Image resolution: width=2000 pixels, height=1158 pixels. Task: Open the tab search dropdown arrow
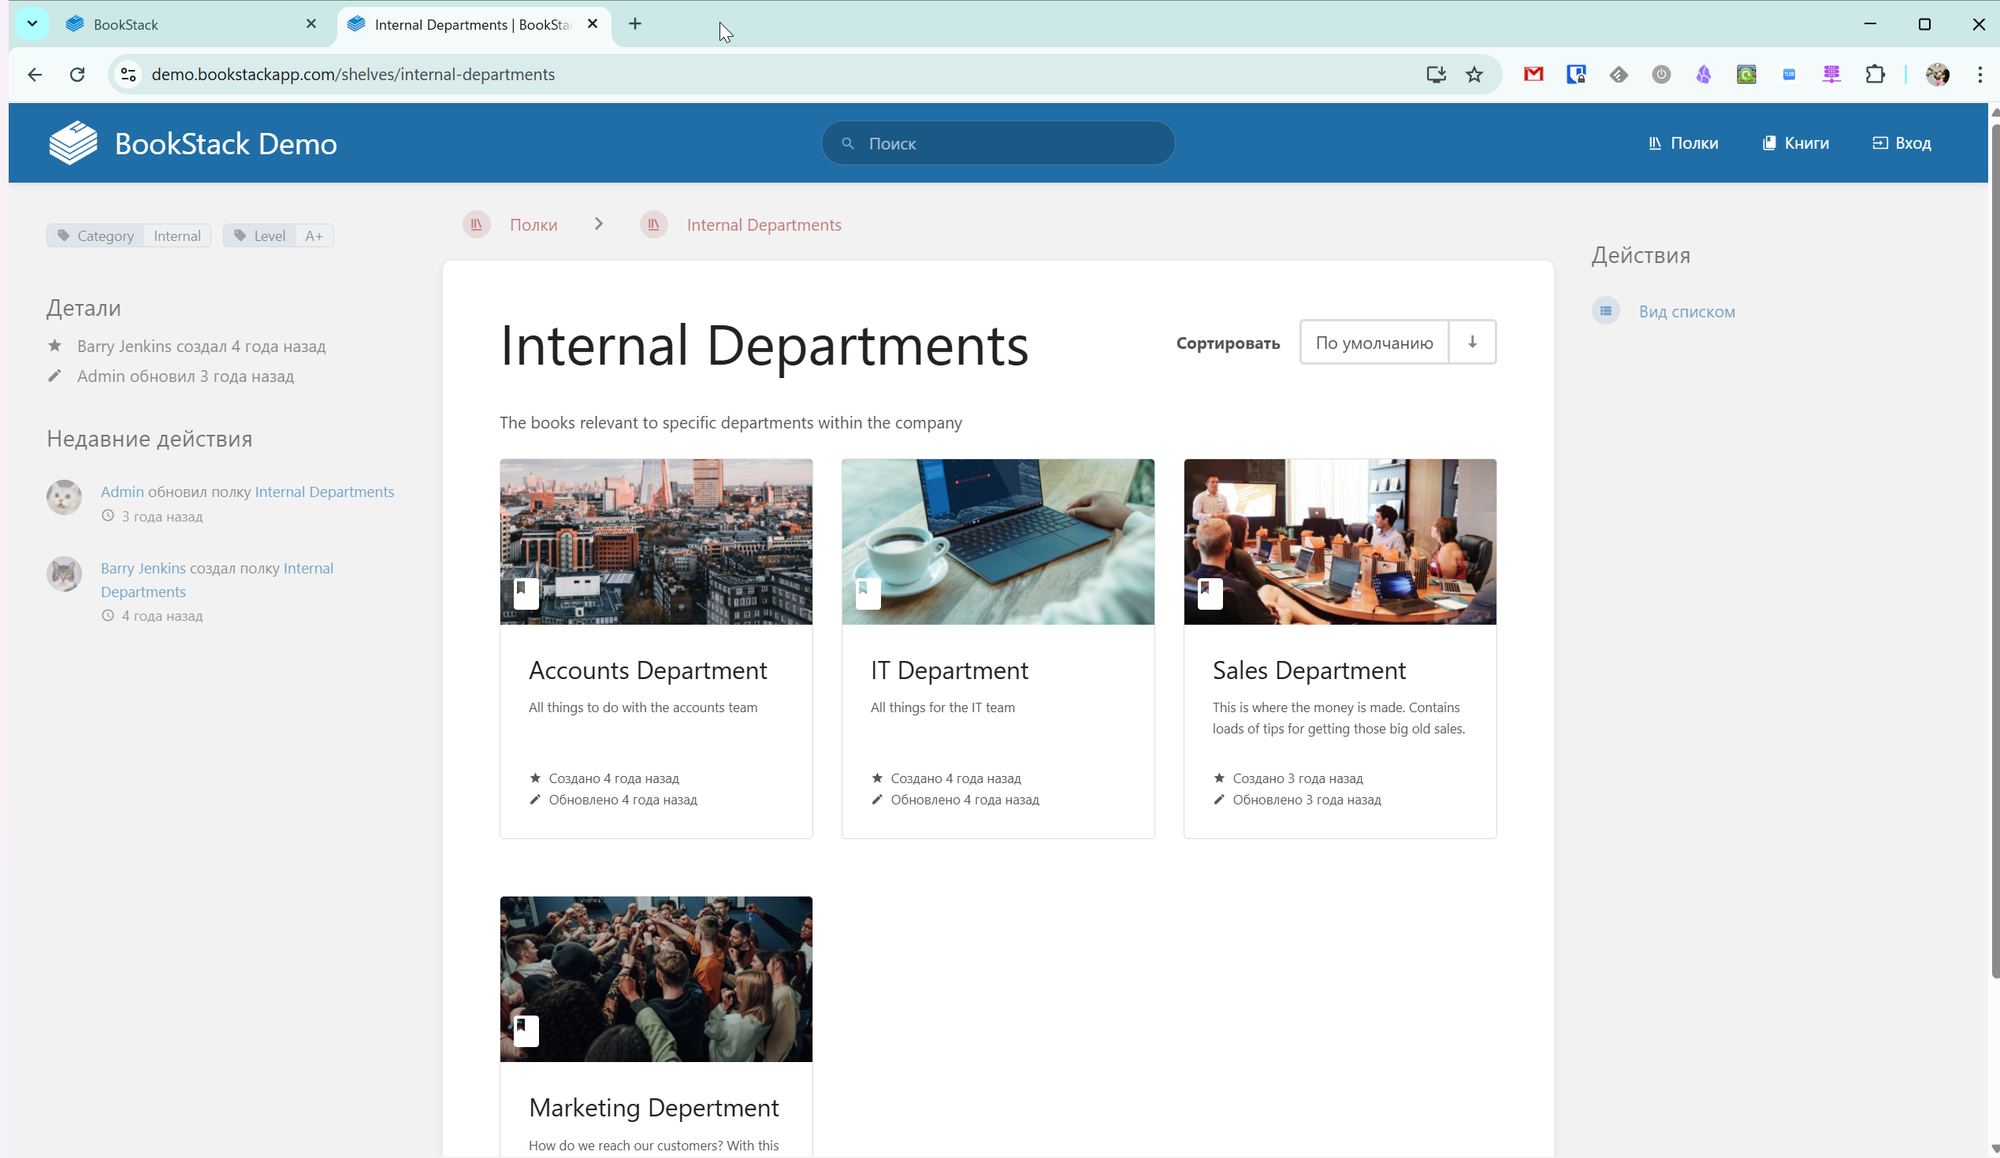pos(32,24)
